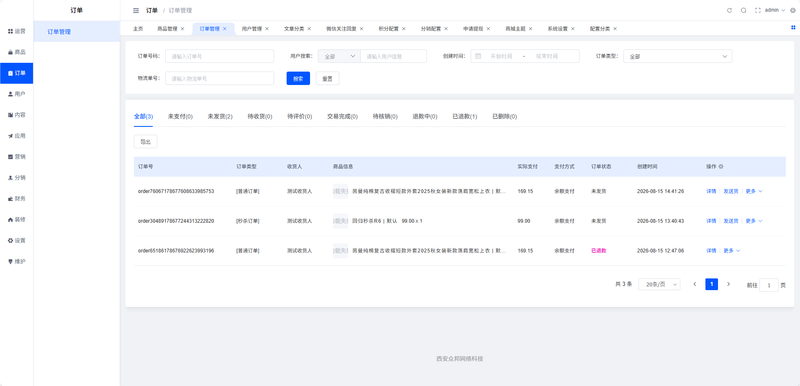Click the calendar icon in 创建时间 field
The width and height of the screenshot is (800, 386).
tap(478, 56)
